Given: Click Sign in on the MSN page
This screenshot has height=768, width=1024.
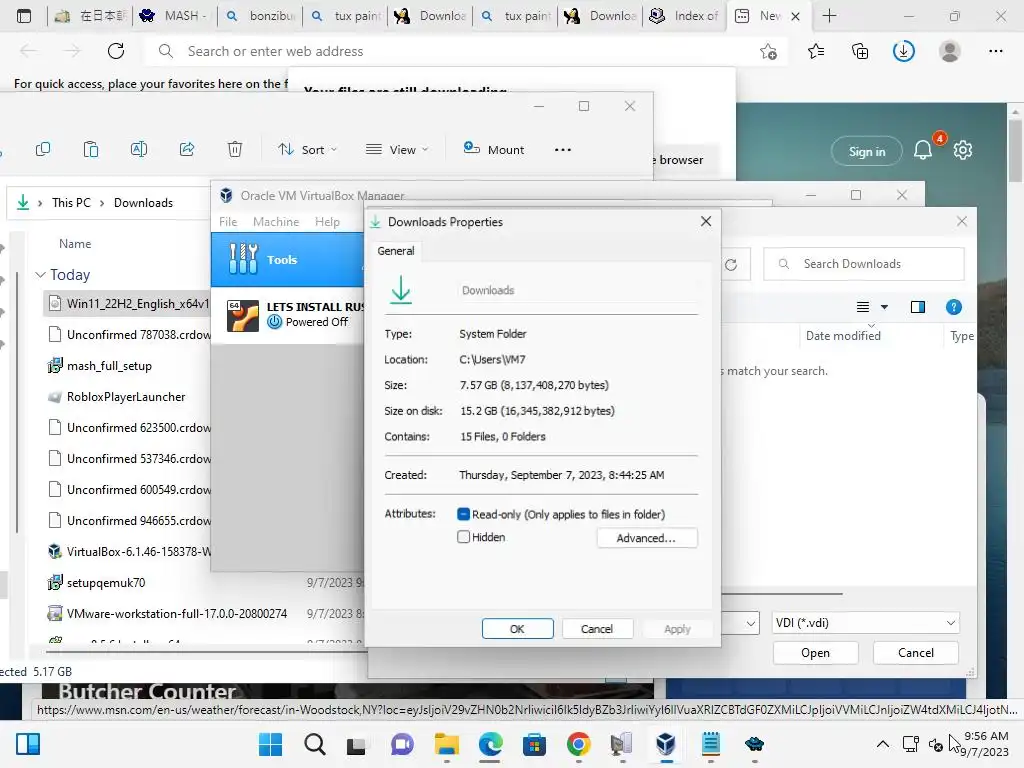Looking at the screenshot, I should [867, 152].
